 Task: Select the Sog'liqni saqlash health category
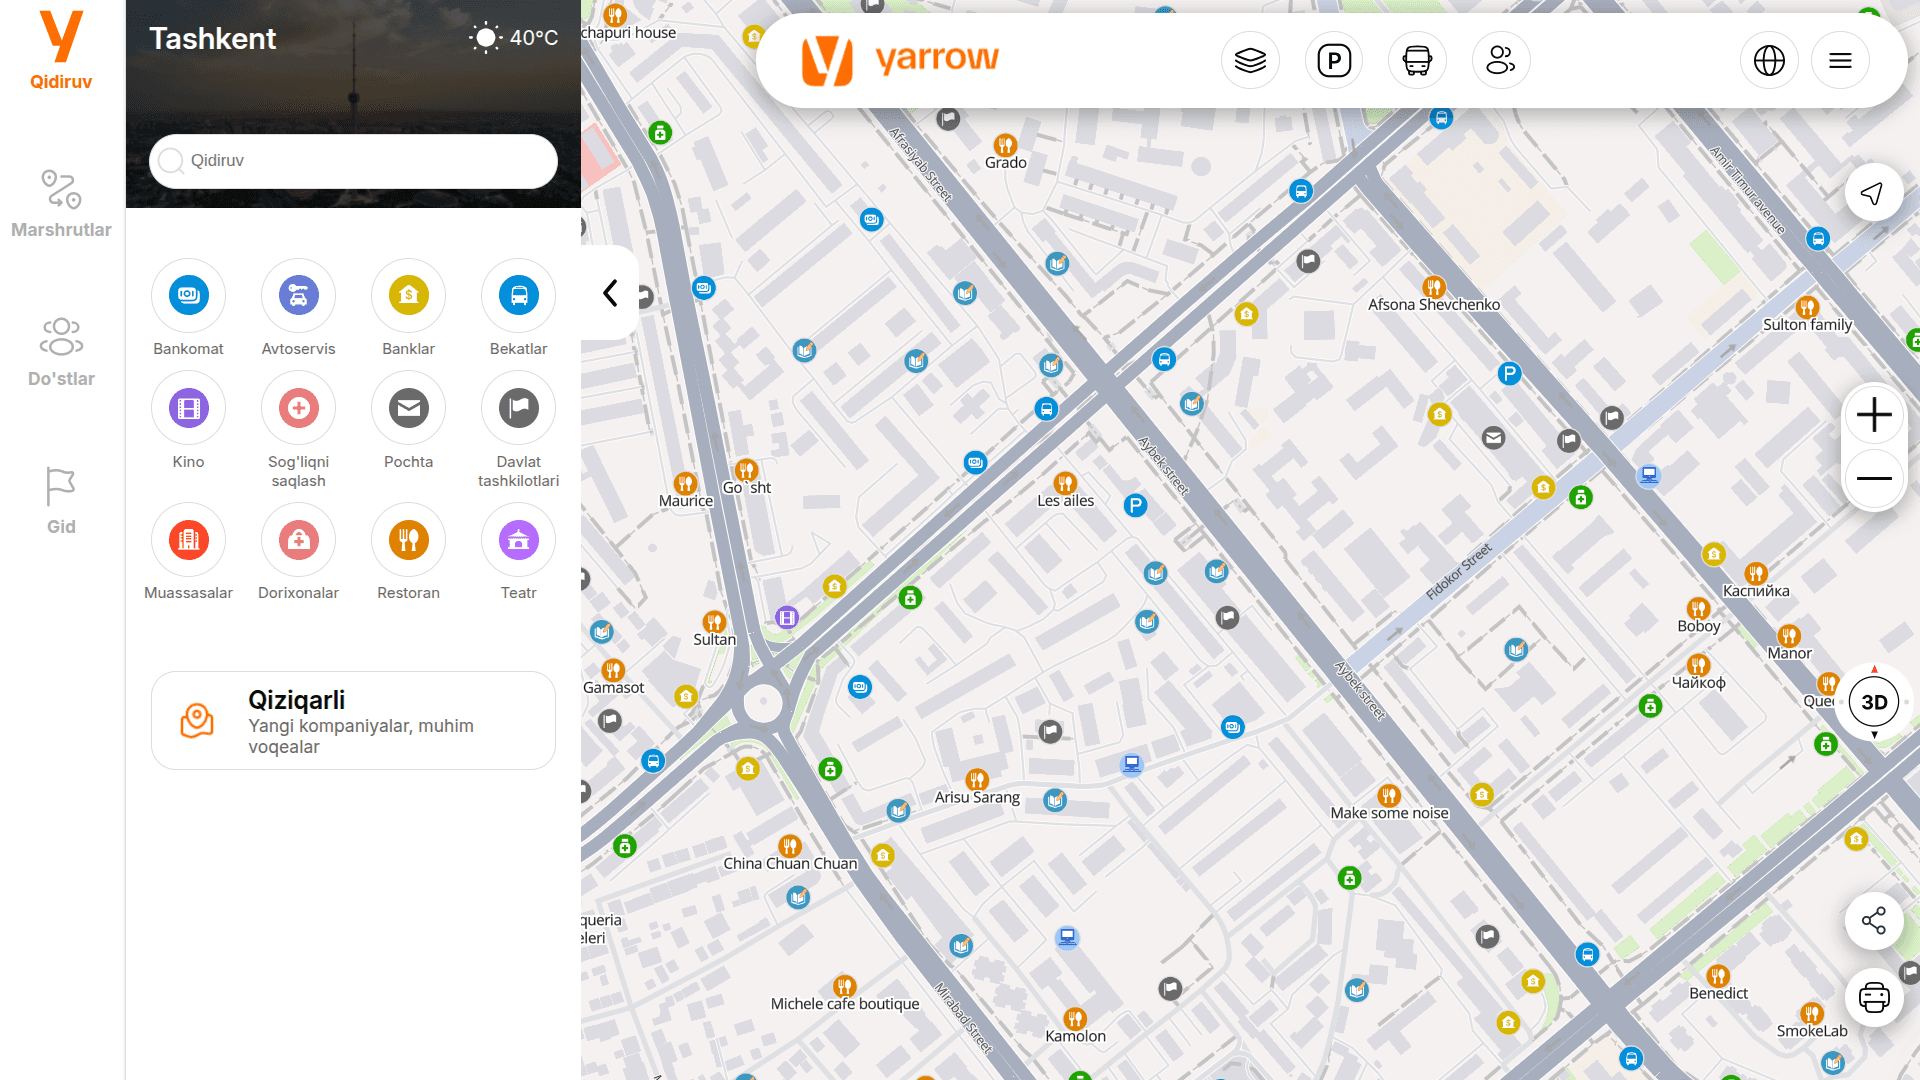(x=298, y=408)
